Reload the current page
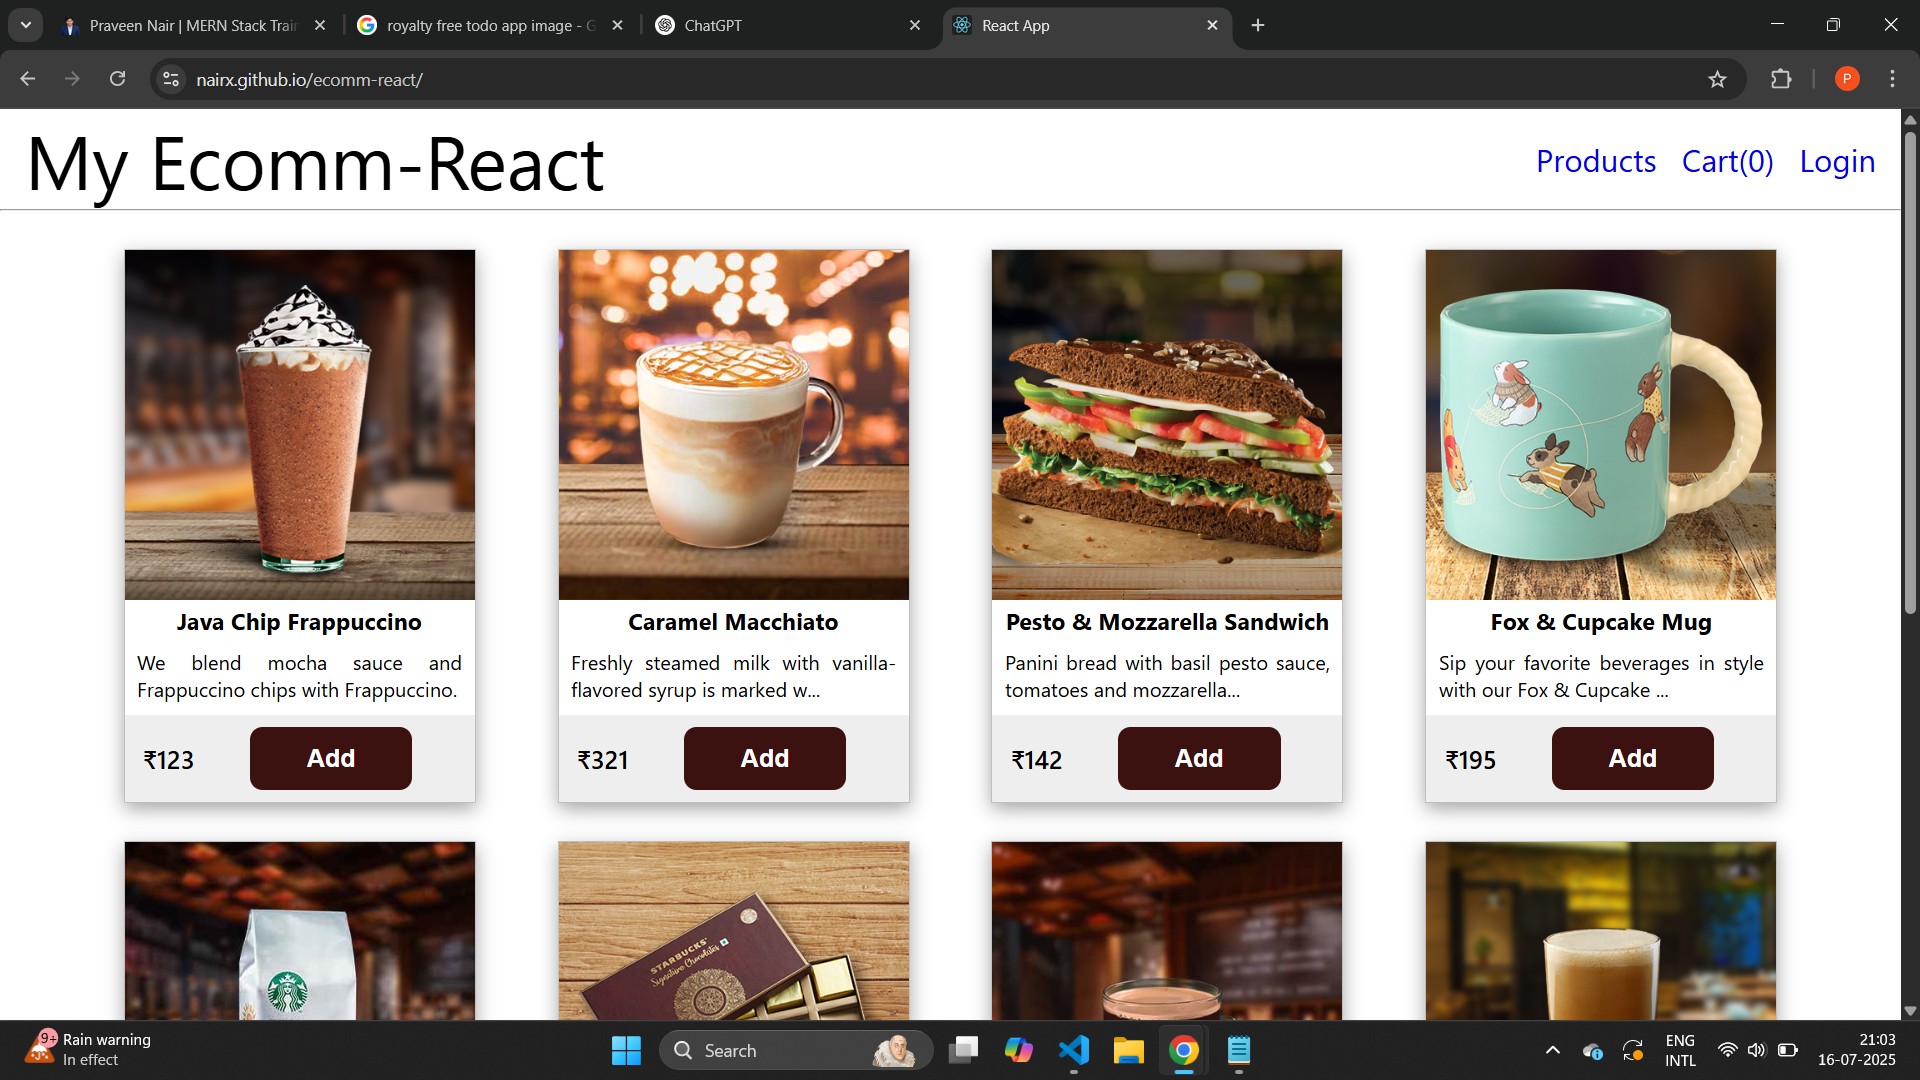1920x1080 pixels. click(117, 79)
